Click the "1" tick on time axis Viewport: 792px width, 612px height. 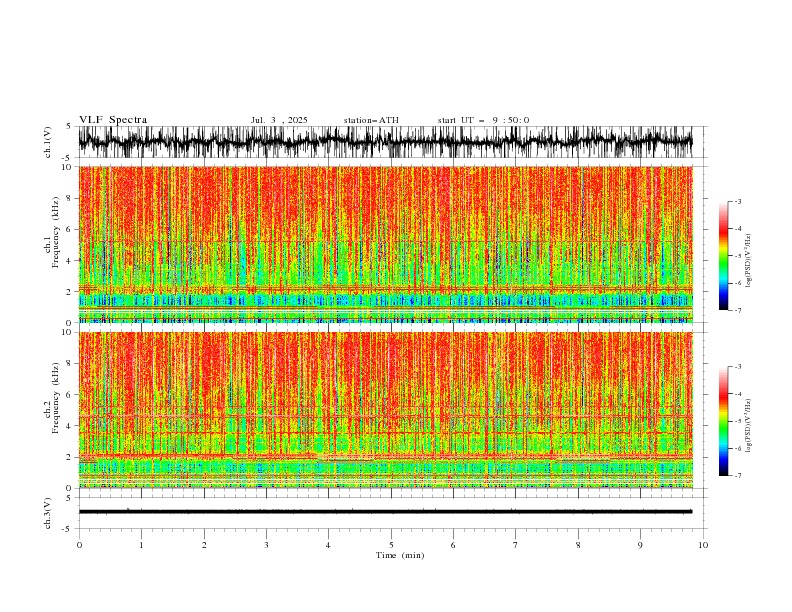point(141,545)
